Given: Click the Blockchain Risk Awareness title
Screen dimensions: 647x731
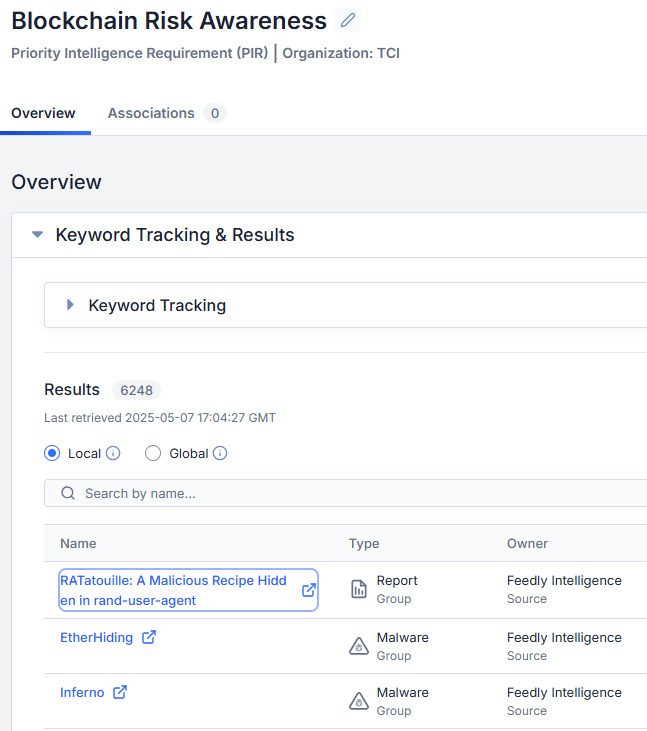Looking at the screenshot, I should 169,21.
